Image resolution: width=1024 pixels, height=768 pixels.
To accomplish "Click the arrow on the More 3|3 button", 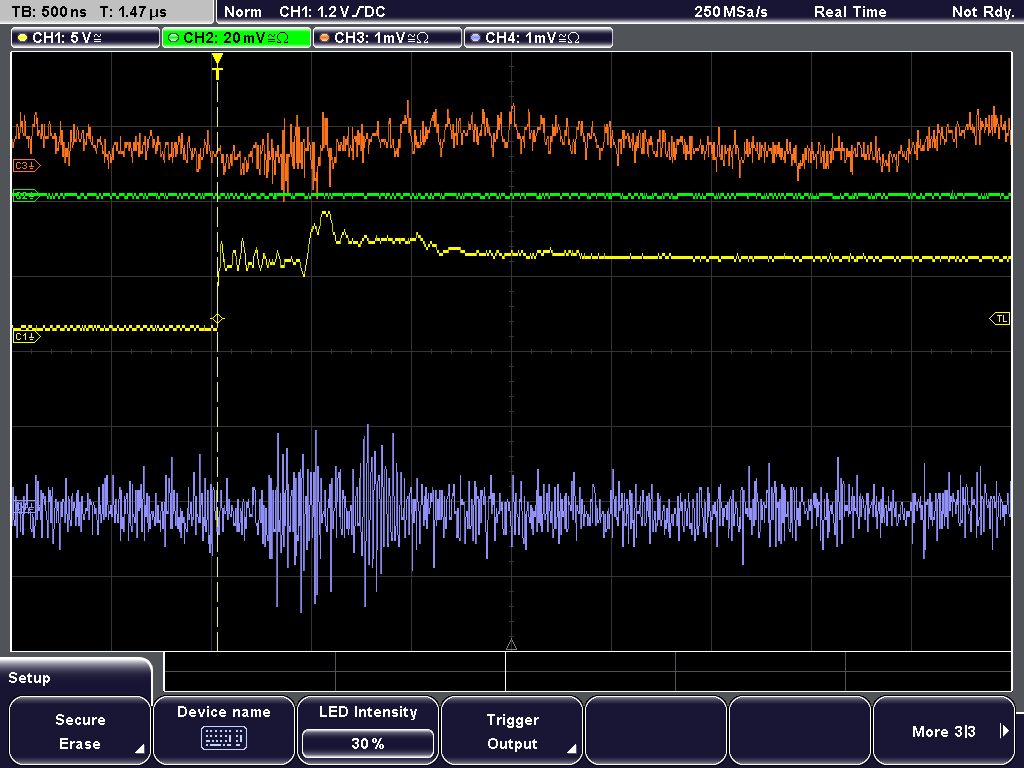I will point(1004,731).
